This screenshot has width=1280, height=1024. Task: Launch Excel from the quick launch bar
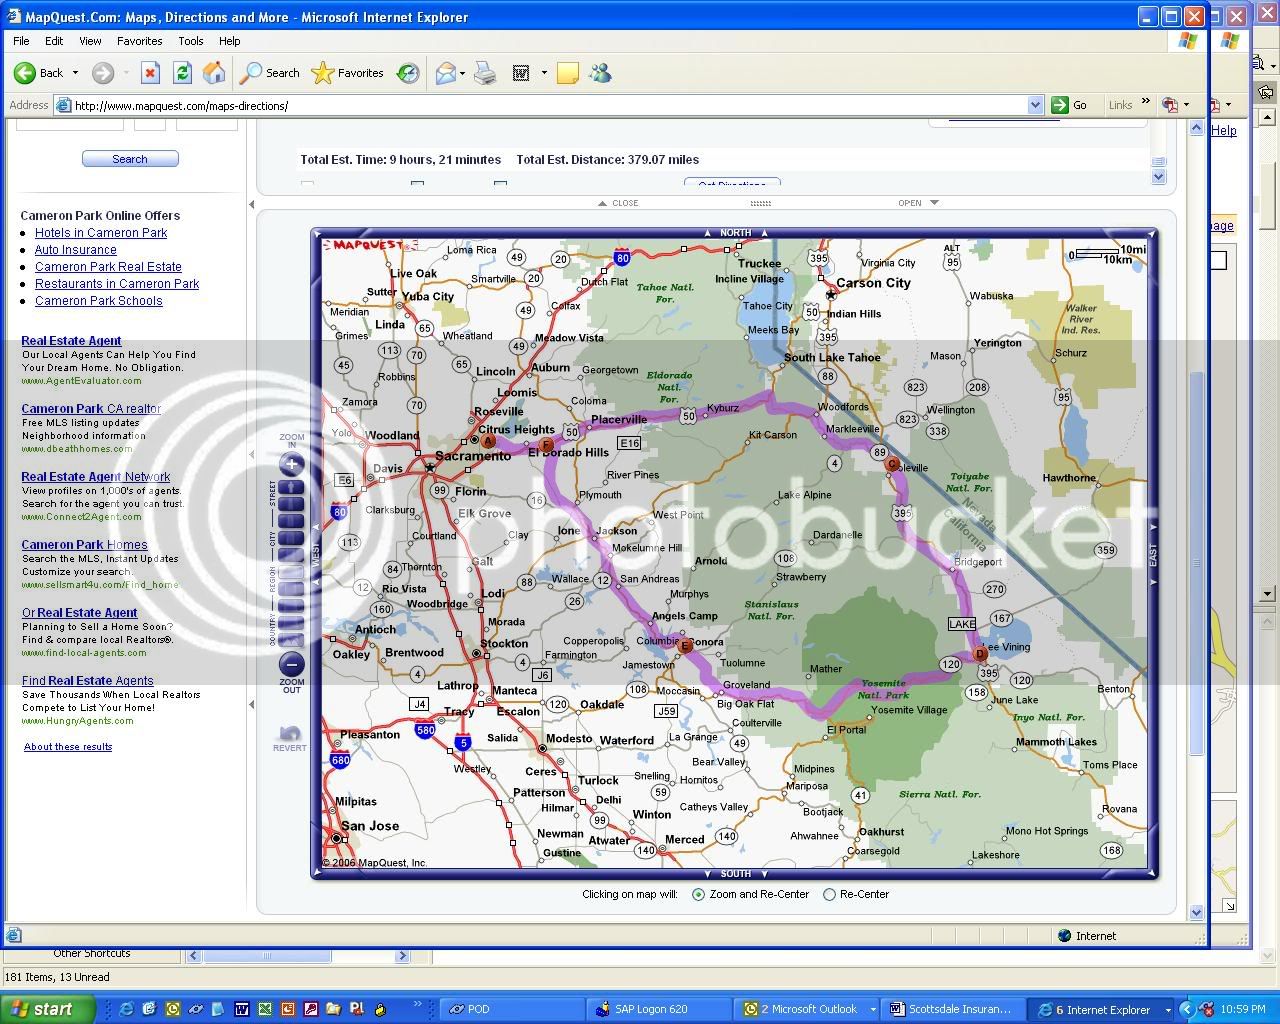264,1009
